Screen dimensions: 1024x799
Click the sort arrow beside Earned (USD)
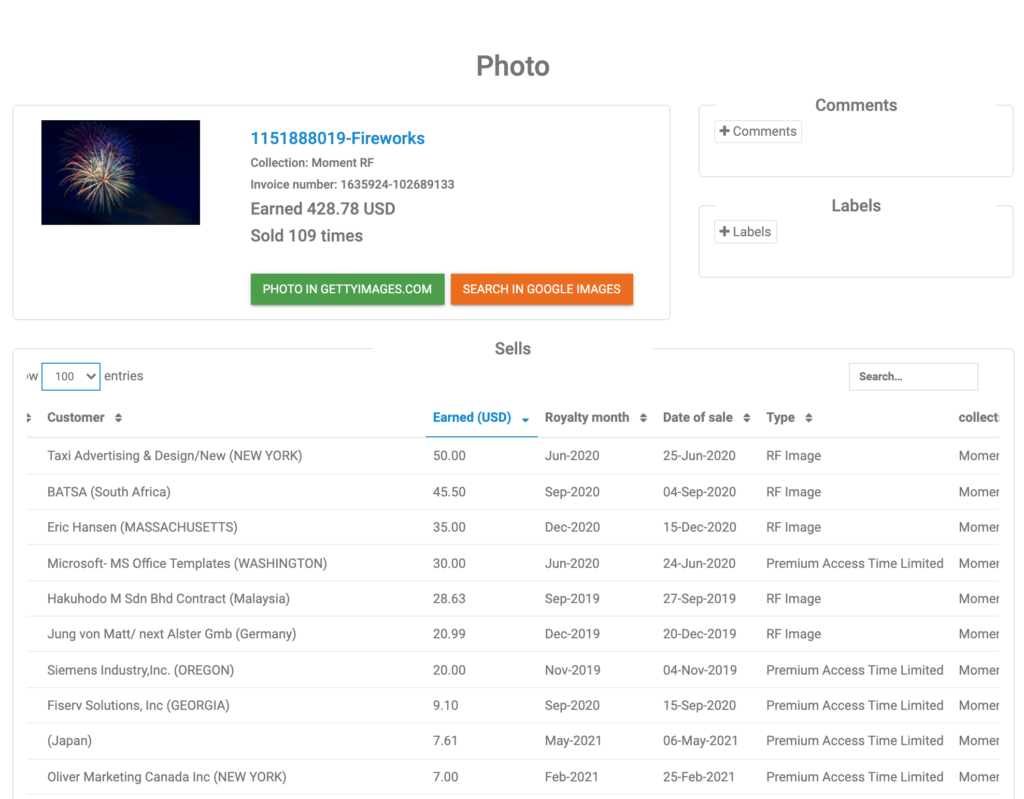click(x=525, y=419)
